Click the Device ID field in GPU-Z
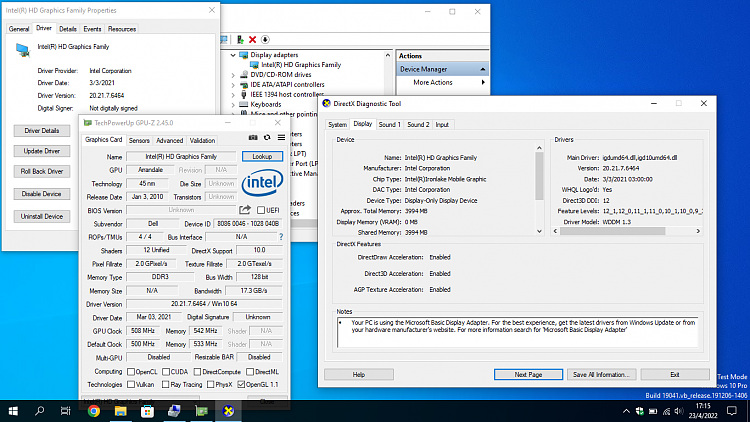Image resolution: width=750 pixels, height=422 pixels. pos(248,223)
